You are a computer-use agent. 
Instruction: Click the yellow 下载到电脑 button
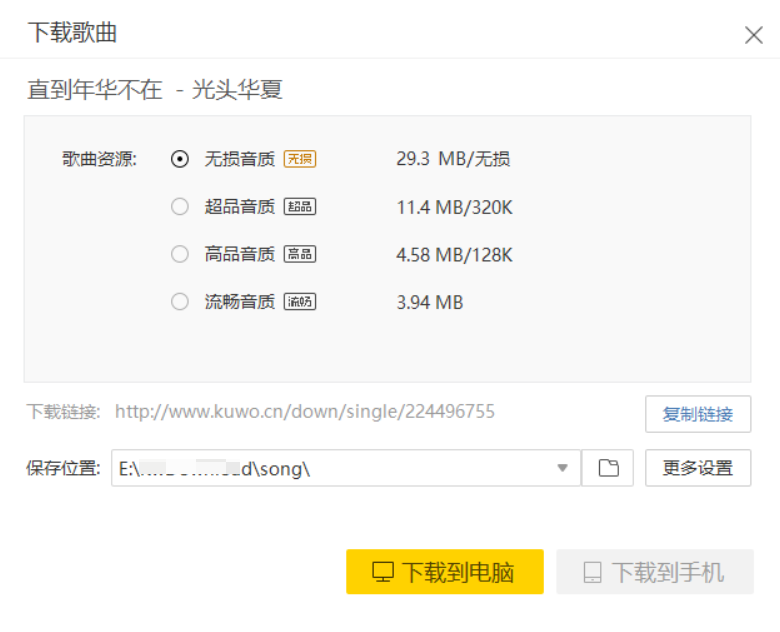[x=445, y=572]
